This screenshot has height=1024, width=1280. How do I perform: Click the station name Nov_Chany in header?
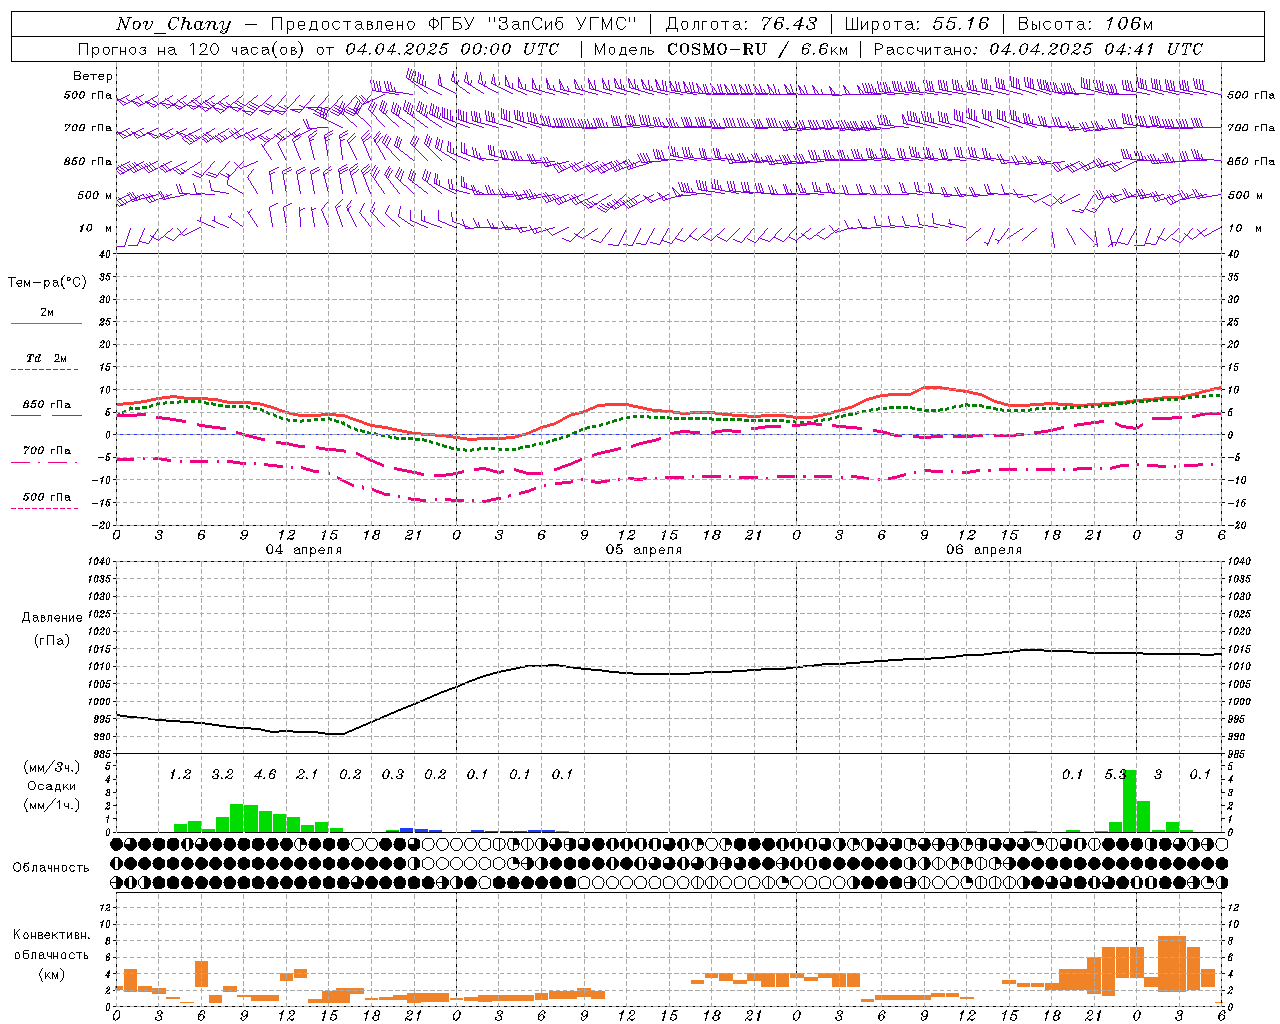(173, 24)
